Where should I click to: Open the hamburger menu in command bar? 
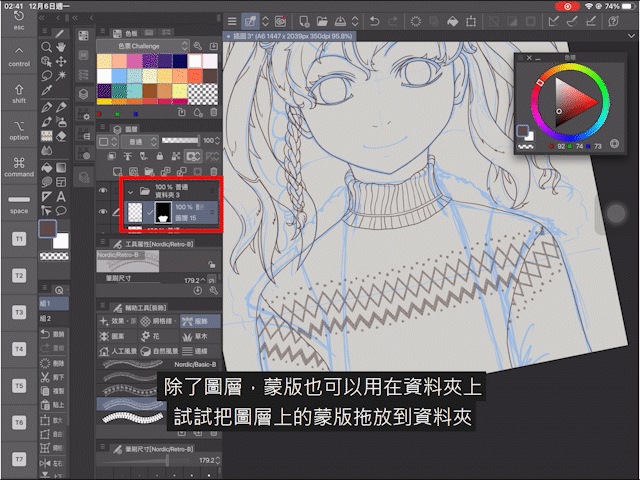tap(232, 21)
